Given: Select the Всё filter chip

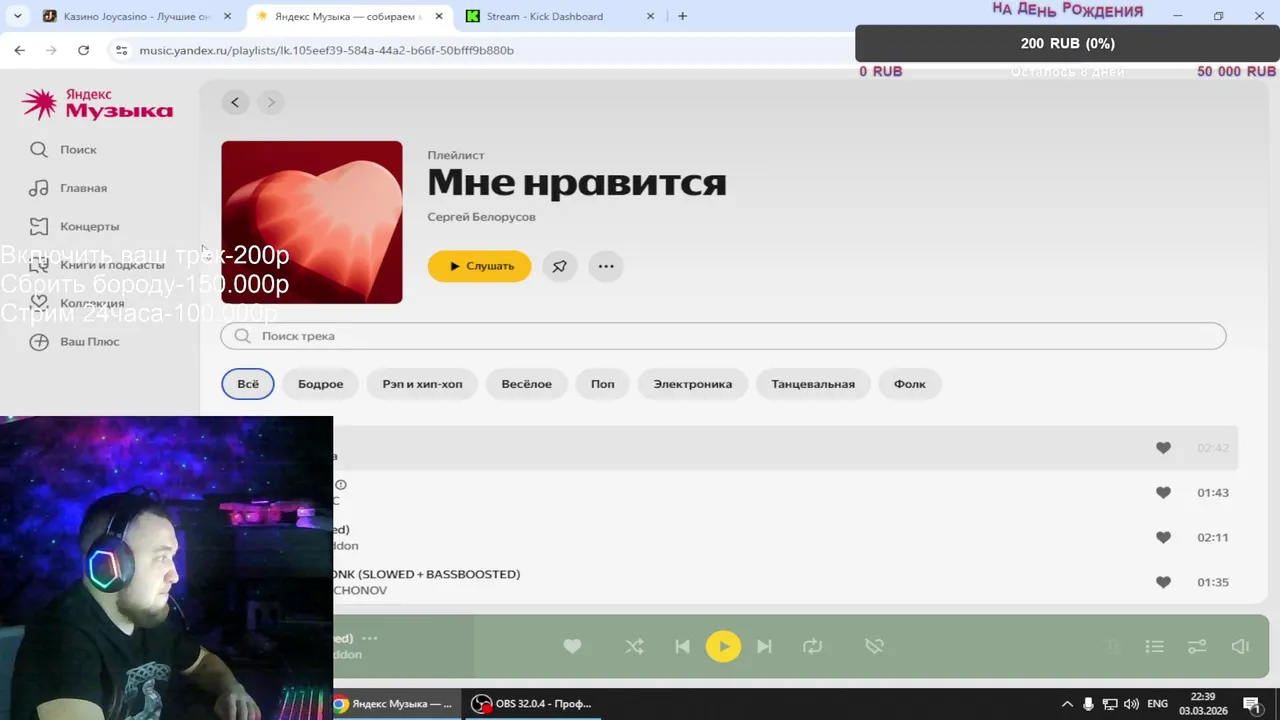Looking at the screenshot, I should click(x=248, y=384).
